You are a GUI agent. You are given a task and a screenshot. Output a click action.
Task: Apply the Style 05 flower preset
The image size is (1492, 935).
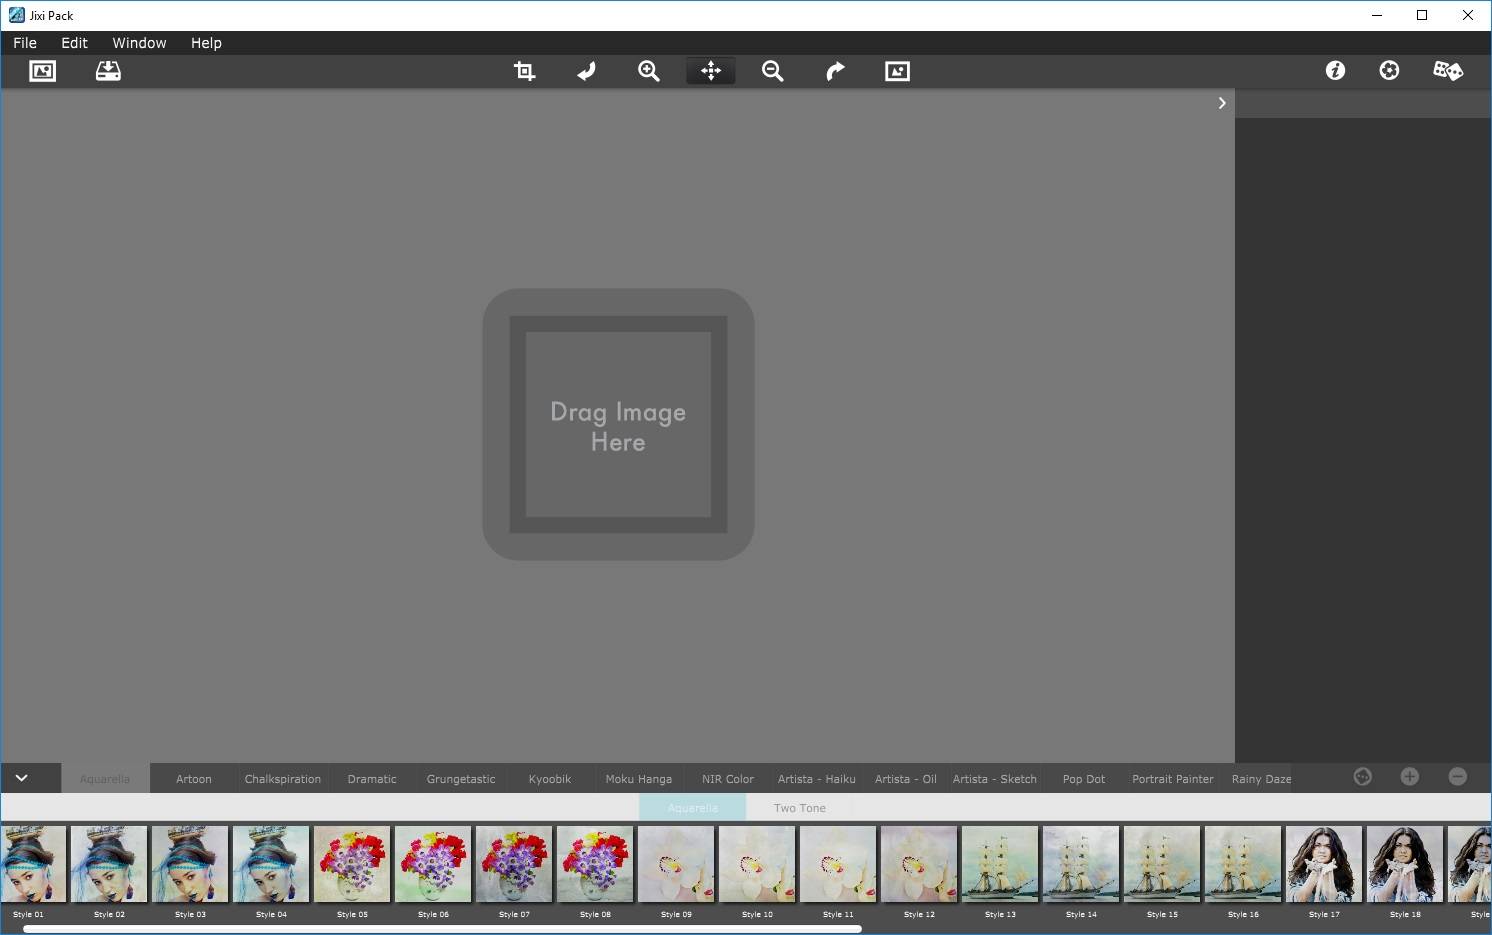pyautogui.click(x=352, y=864)
